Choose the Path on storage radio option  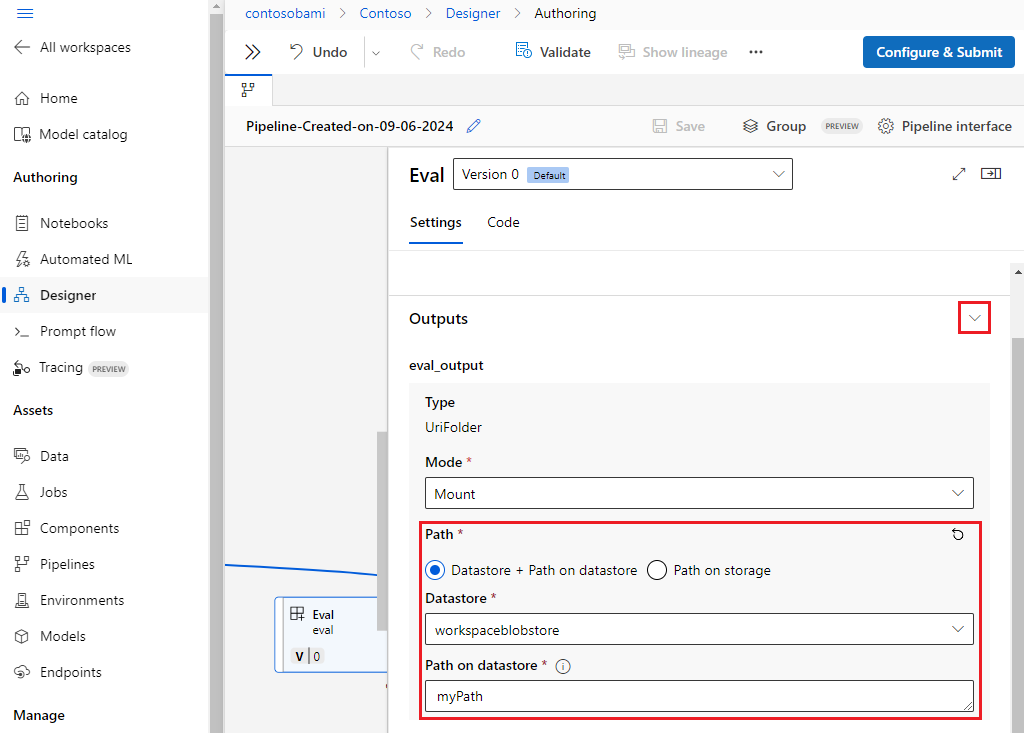[x=657, y=570]
